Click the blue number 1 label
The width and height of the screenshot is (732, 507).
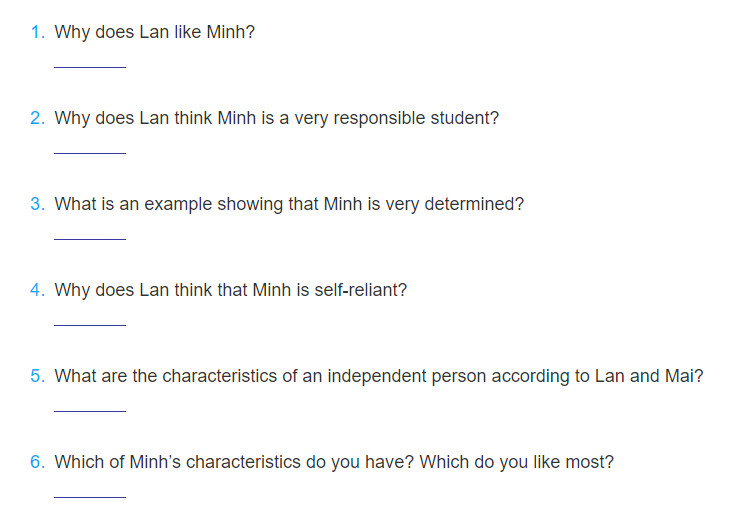pyautogui.click(x=37, y=32)
